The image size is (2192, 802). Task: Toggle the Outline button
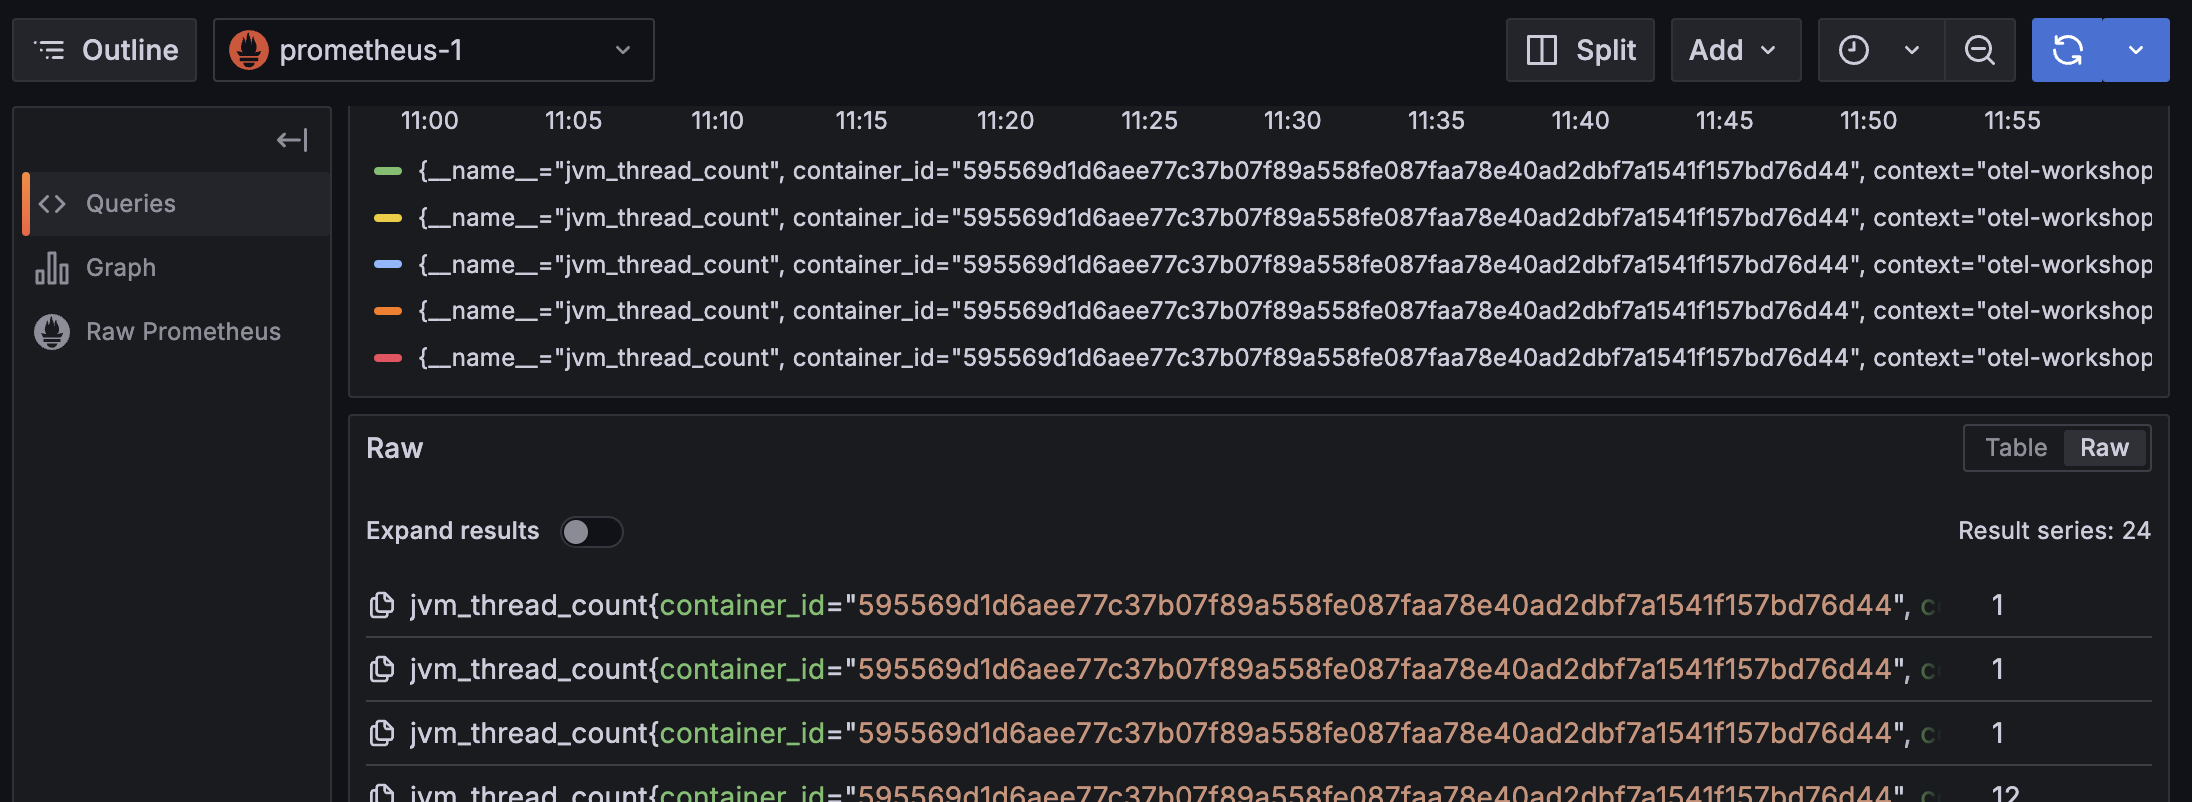tap(105, 50)
